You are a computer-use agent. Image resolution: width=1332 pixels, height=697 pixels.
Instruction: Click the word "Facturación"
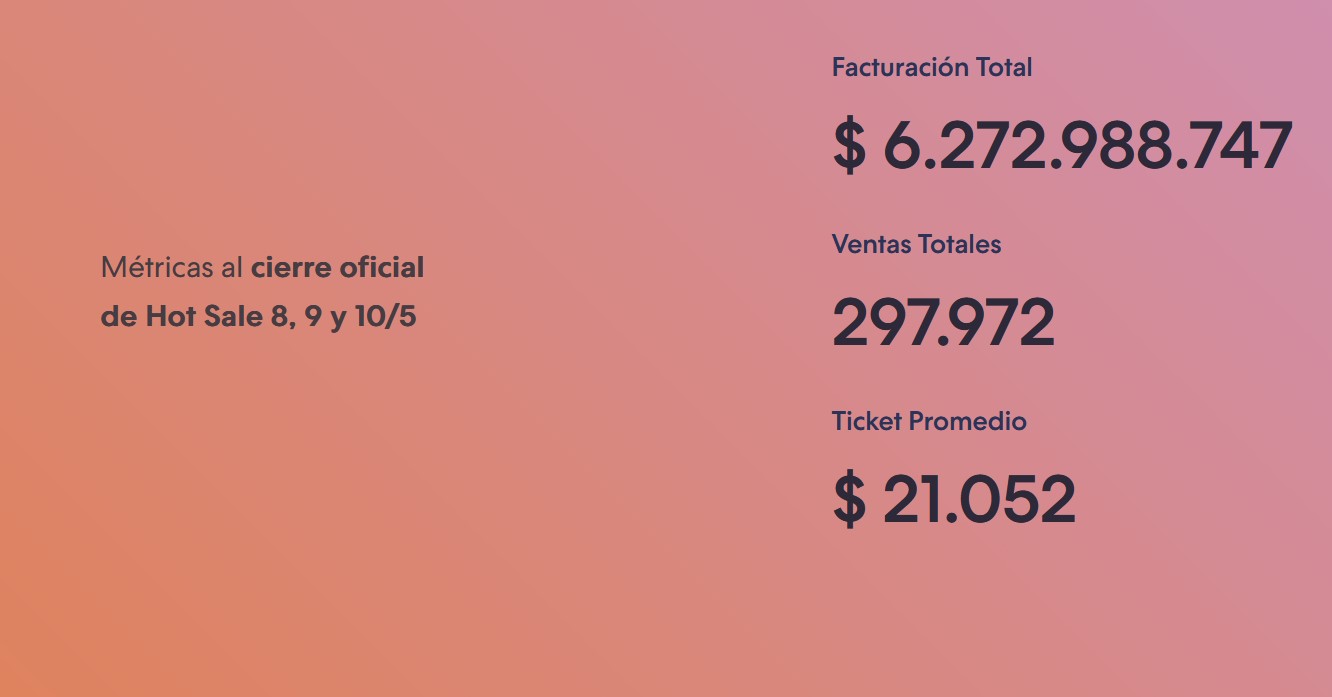(x=901, y=68)
